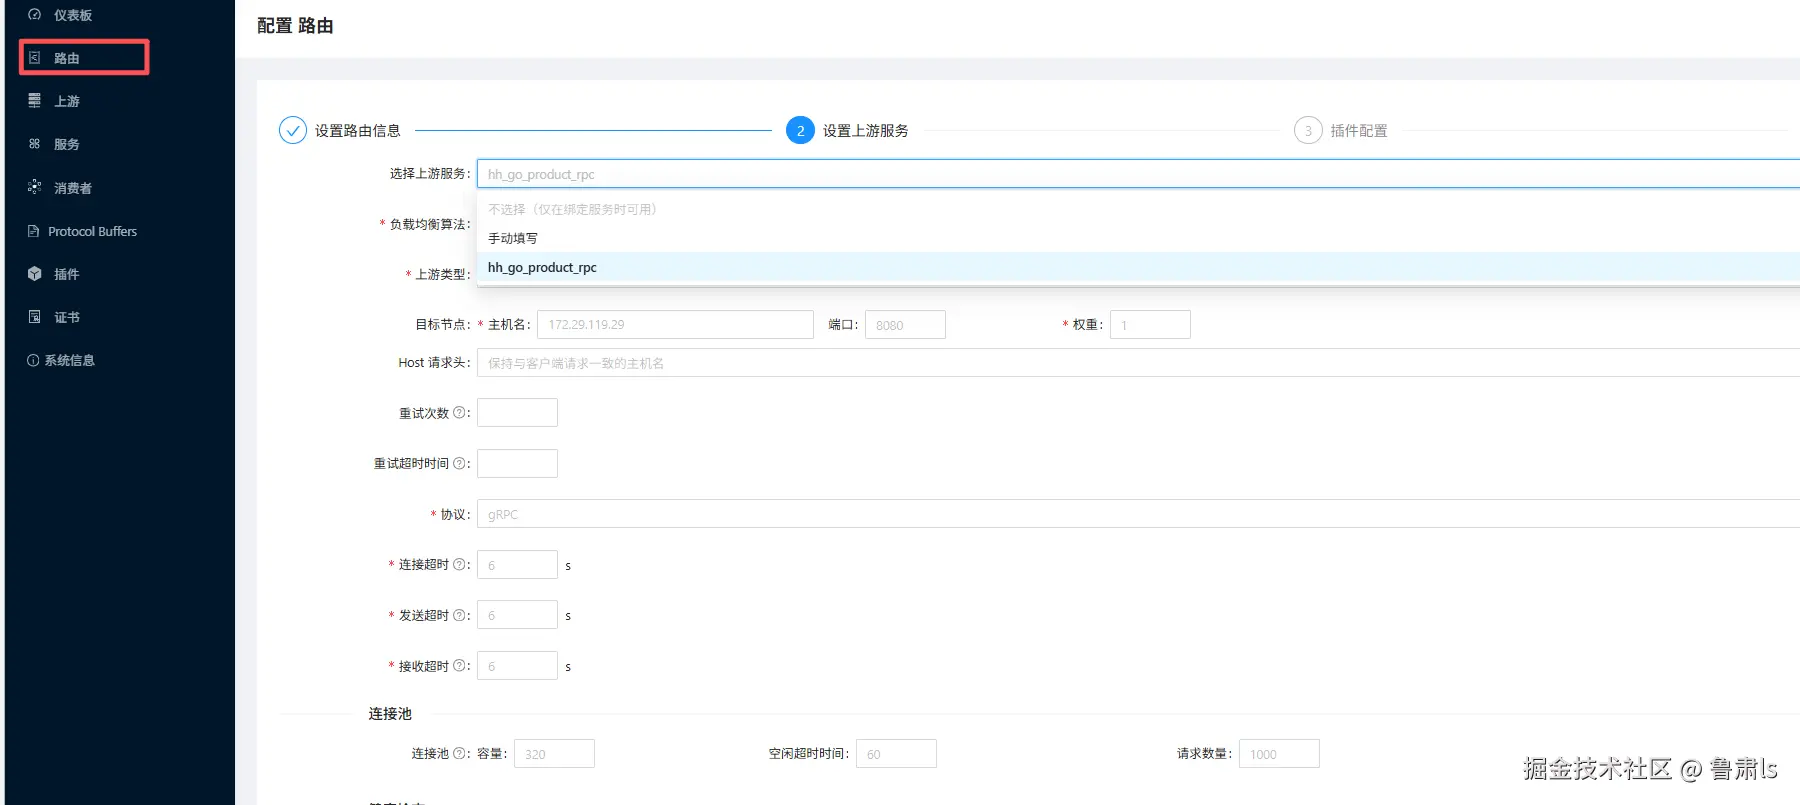The image size is (1800, 805).
Task: Click the 系统信息 info circle icon
Action: (33, 360)
